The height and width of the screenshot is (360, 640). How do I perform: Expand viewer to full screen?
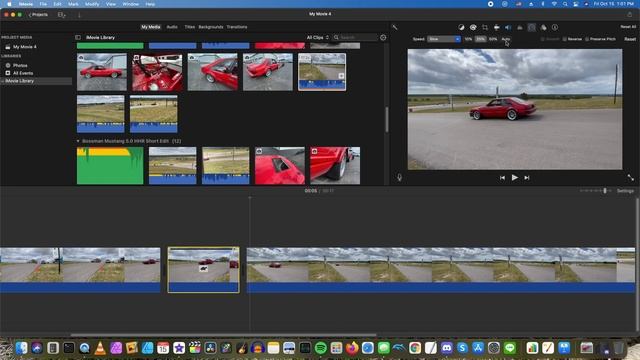[631, 178]
